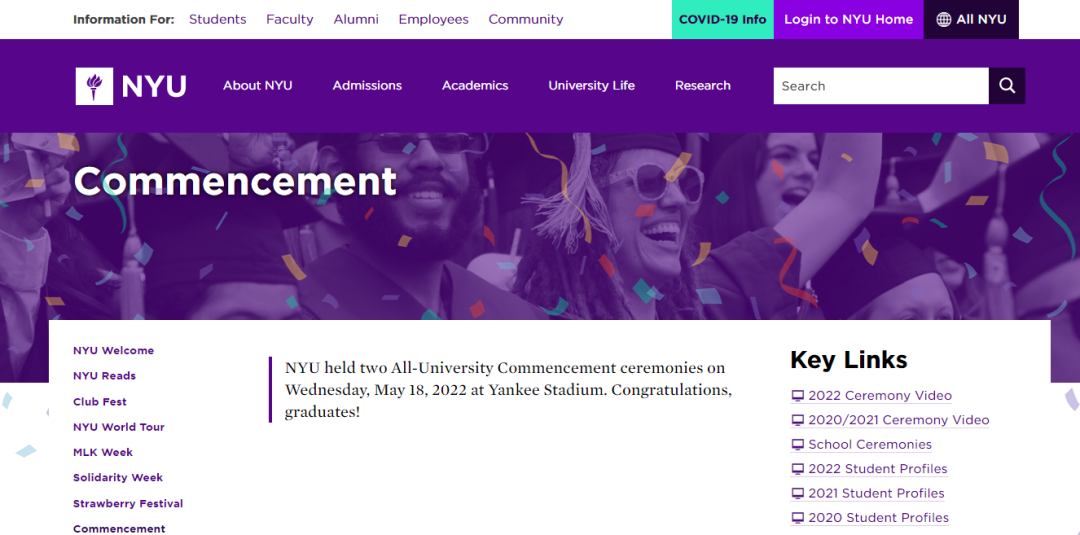Focus the Search input field
This screenshot has width=1080, height=535.
coord(880,86)
